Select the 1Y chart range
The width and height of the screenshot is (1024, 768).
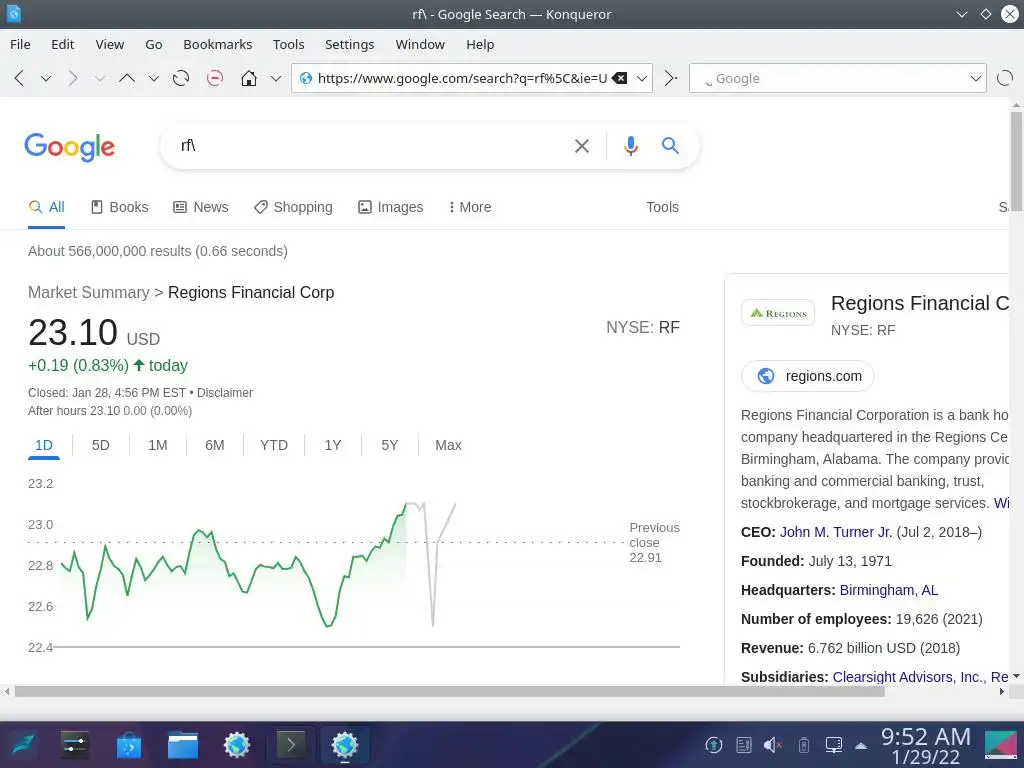tap(332, 445)
